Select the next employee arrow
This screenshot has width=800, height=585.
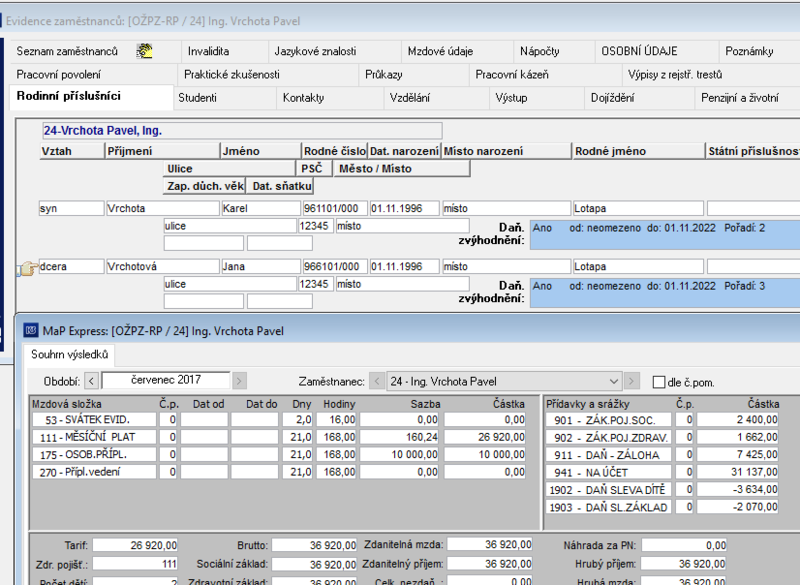[x=631, y=381]
